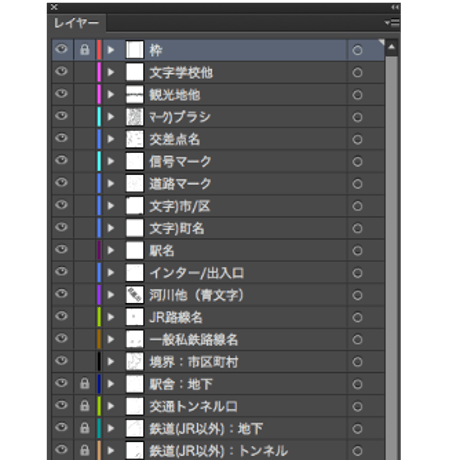
Task: Click target circle of 文字学校他 layer
Action: (357, 73)
